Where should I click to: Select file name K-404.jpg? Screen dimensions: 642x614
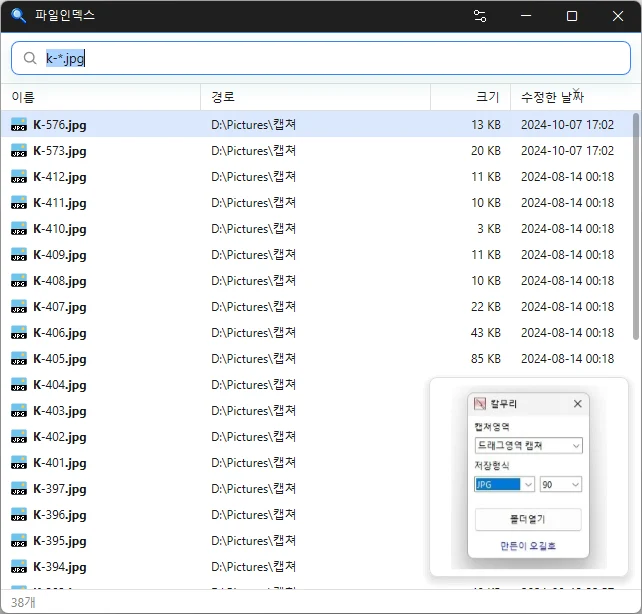(60, 385)
